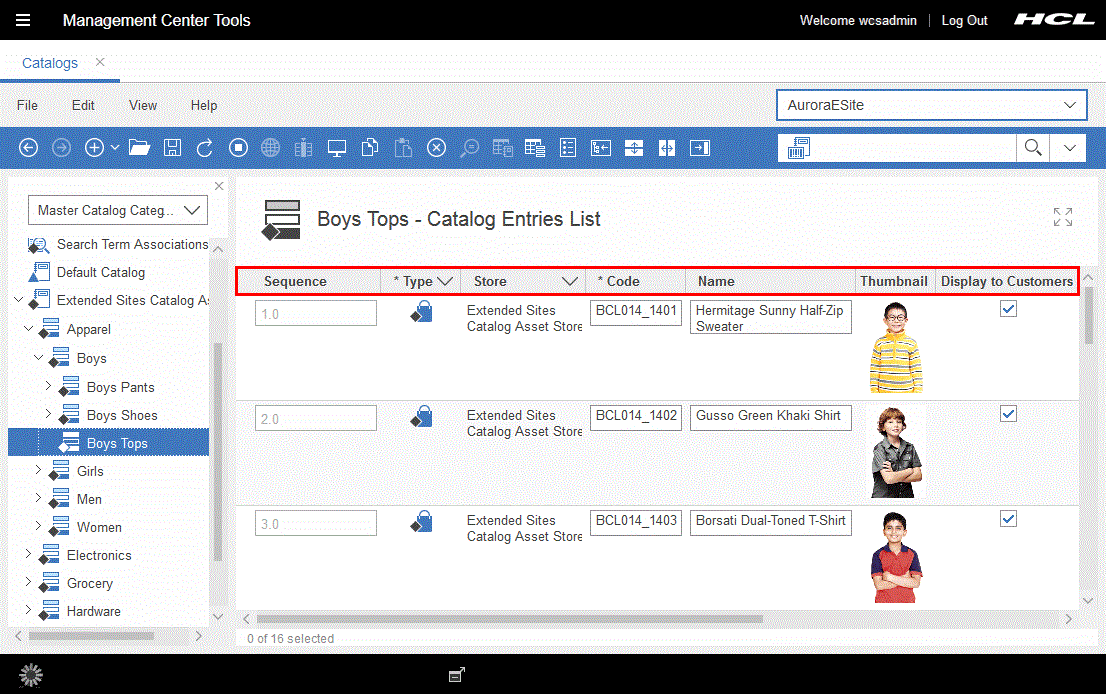The image size is (1106, 694).
Task: Click the Copy documents toolbar icon
Action: (370, 148)
